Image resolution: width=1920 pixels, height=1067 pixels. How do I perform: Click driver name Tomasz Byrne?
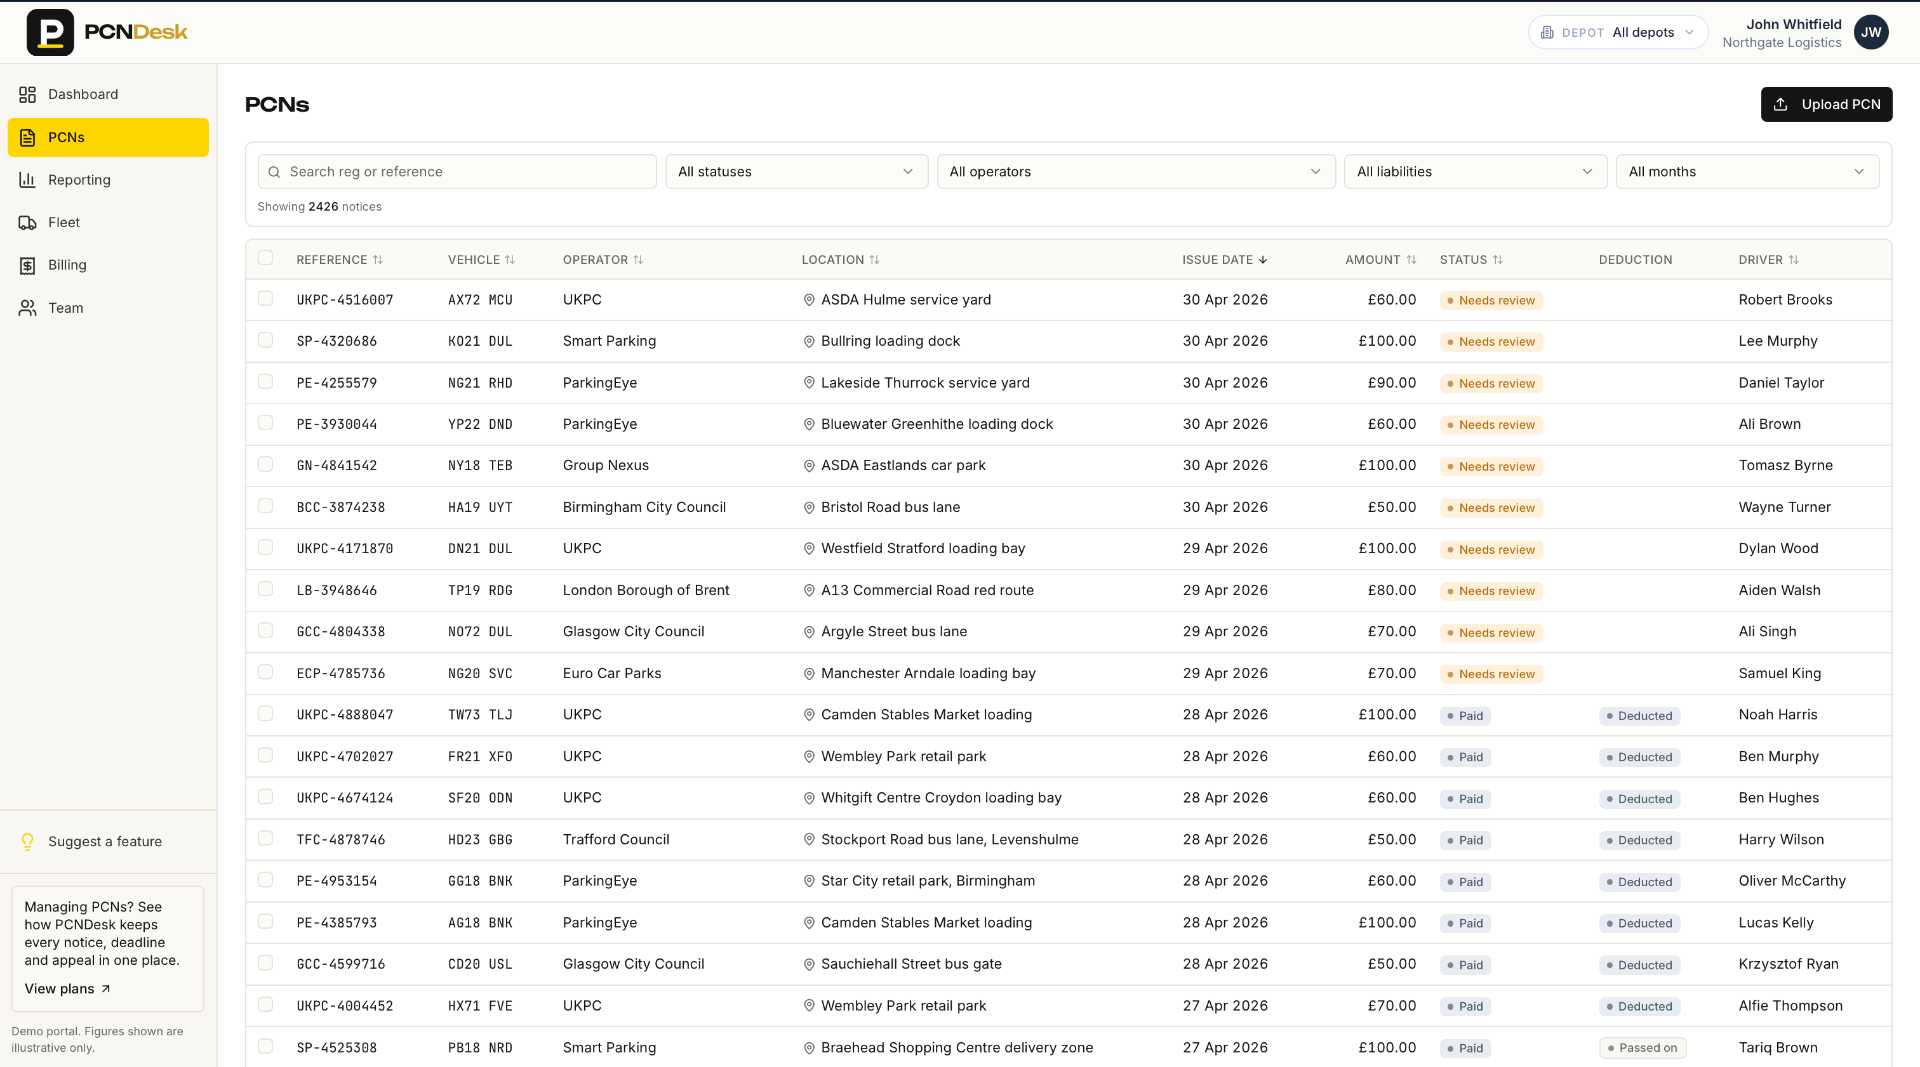tap(1785, 466)
